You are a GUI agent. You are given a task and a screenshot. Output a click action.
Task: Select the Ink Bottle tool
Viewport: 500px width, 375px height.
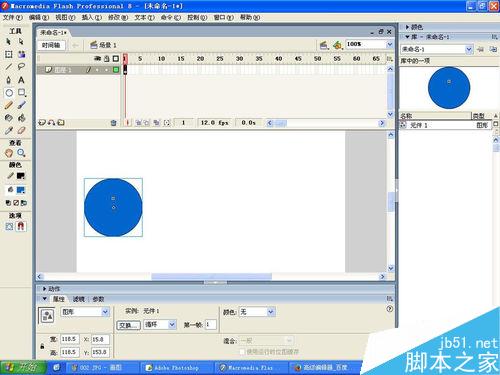pos(9,118)
